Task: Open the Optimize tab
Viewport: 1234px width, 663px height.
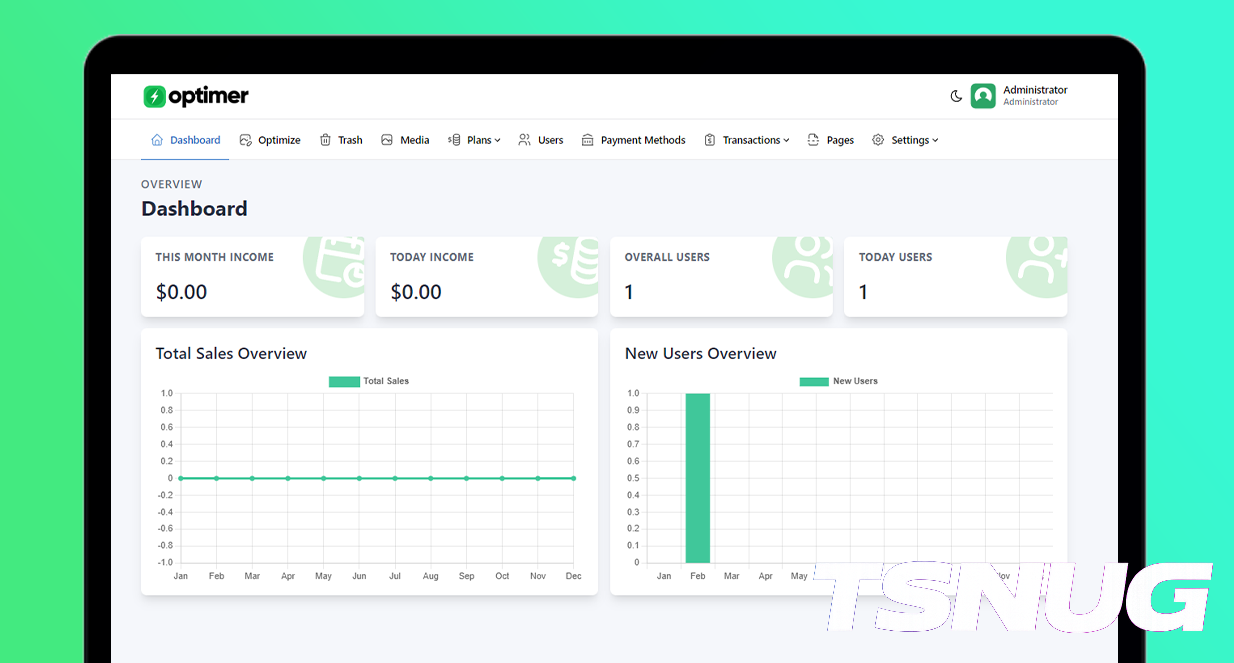Action: (279, 140)
